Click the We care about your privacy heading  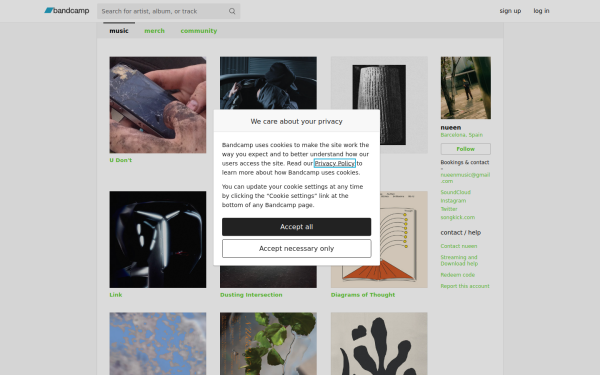[297, 121]
